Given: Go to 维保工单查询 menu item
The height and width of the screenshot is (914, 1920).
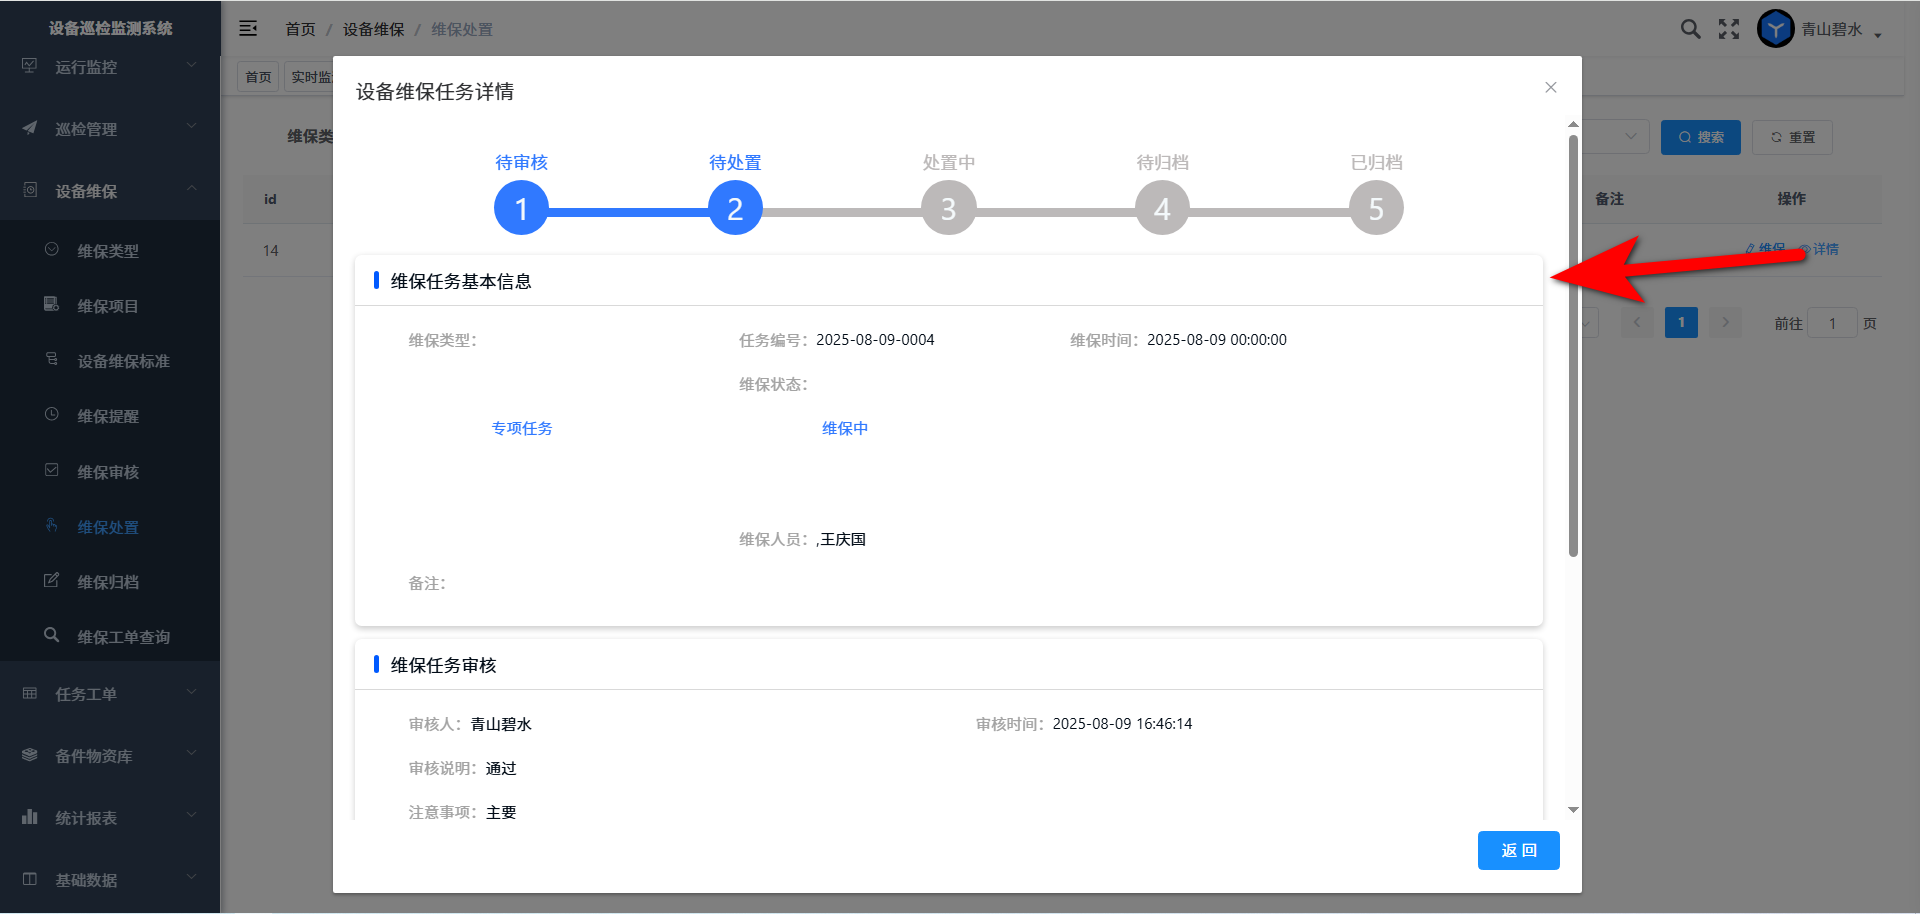Looking at the screenshot, I should pos(123,637).
